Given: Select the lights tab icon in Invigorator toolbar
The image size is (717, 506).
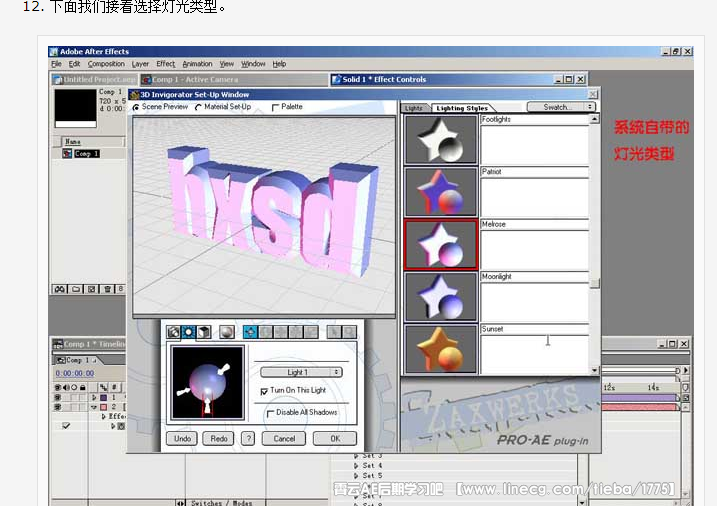Looking at the screenshot, I should pos(188,332).
